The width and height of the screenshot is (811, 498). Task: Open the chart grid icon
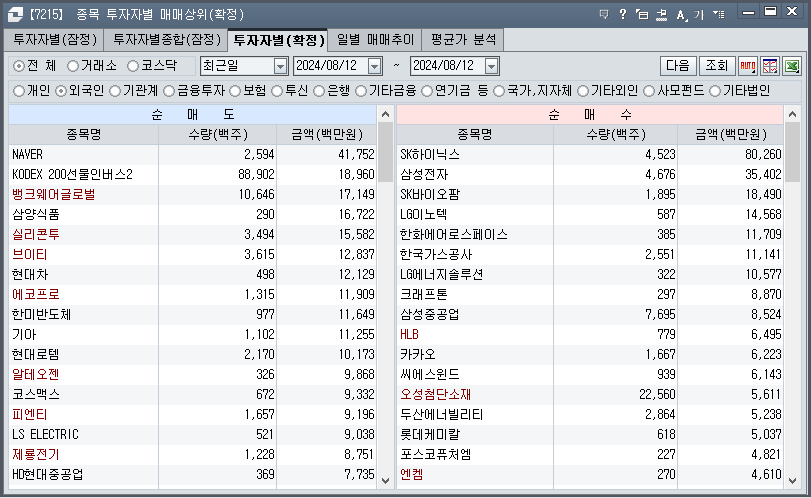click(770, 66)
